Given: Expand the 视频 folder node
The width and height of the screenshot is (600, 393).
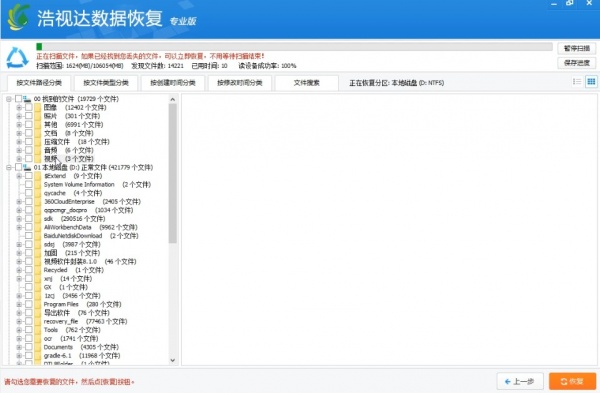Looking at the screenshot, I should (x=19, y=158).
